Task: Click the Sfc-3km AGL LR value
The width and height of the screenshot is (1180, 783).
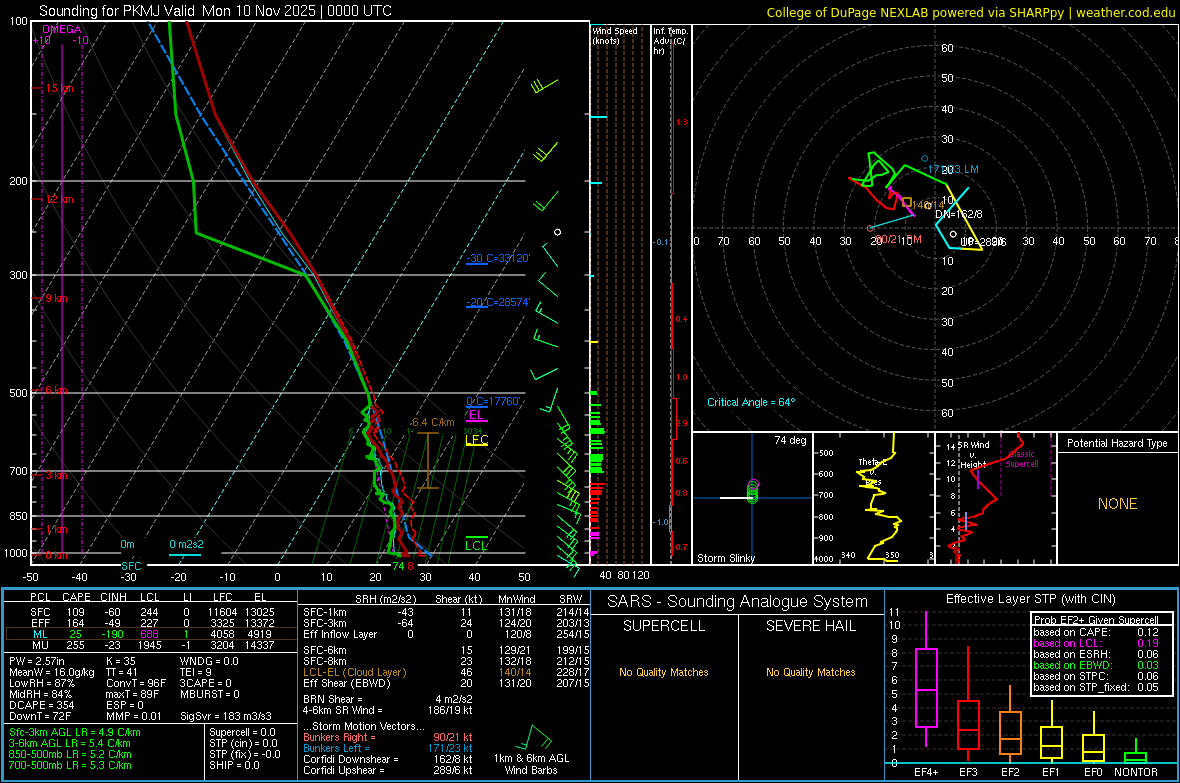Action: (x=75, y=732)
